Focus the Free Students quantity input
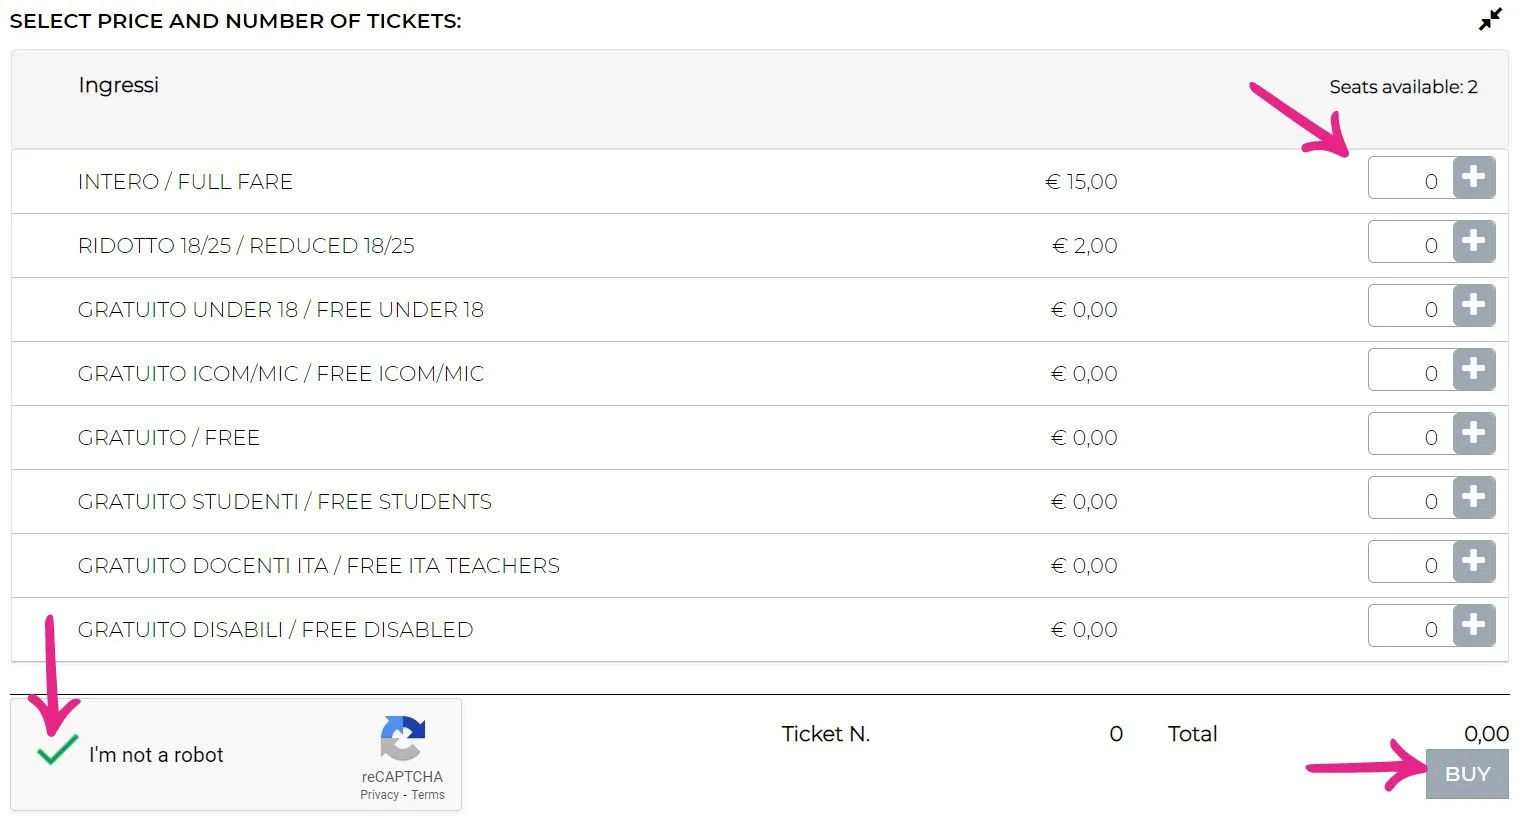1531x820 pixels. [1410, 501]
